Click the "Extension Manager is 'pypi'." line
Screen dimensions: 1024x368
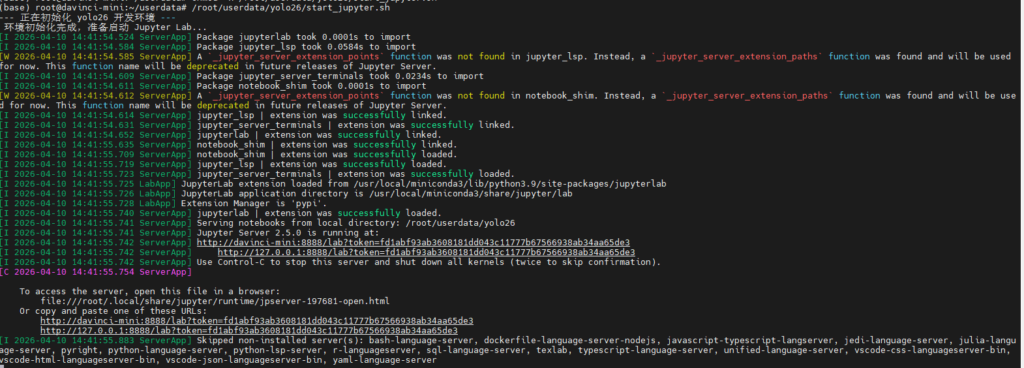(x=255, y=204)
